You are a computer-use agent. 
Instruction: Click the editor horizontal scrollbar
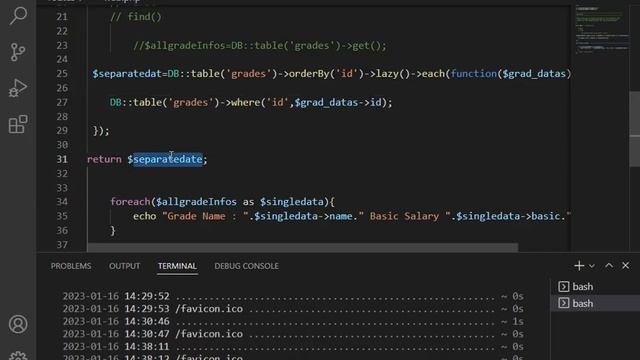[302, 247]
